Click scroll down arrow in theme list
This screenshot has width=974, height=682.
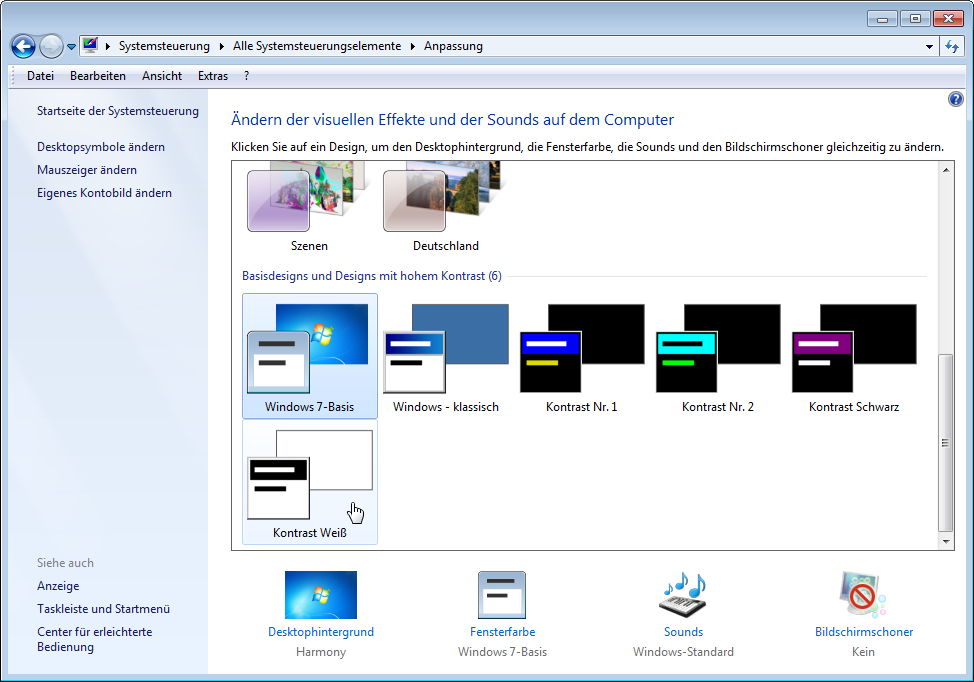[x=946, y=542]
